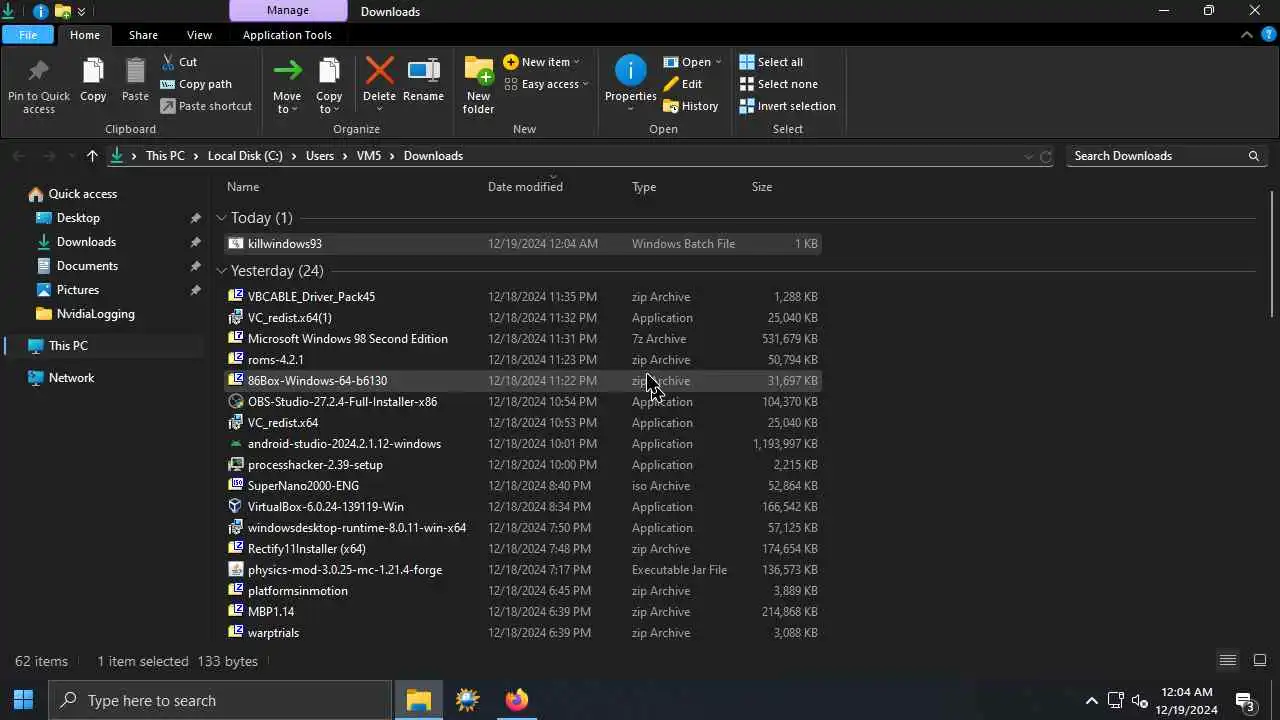Refresh the Downloads folder view
The image size is (1280, 720).
click(x=1046, y=156)
